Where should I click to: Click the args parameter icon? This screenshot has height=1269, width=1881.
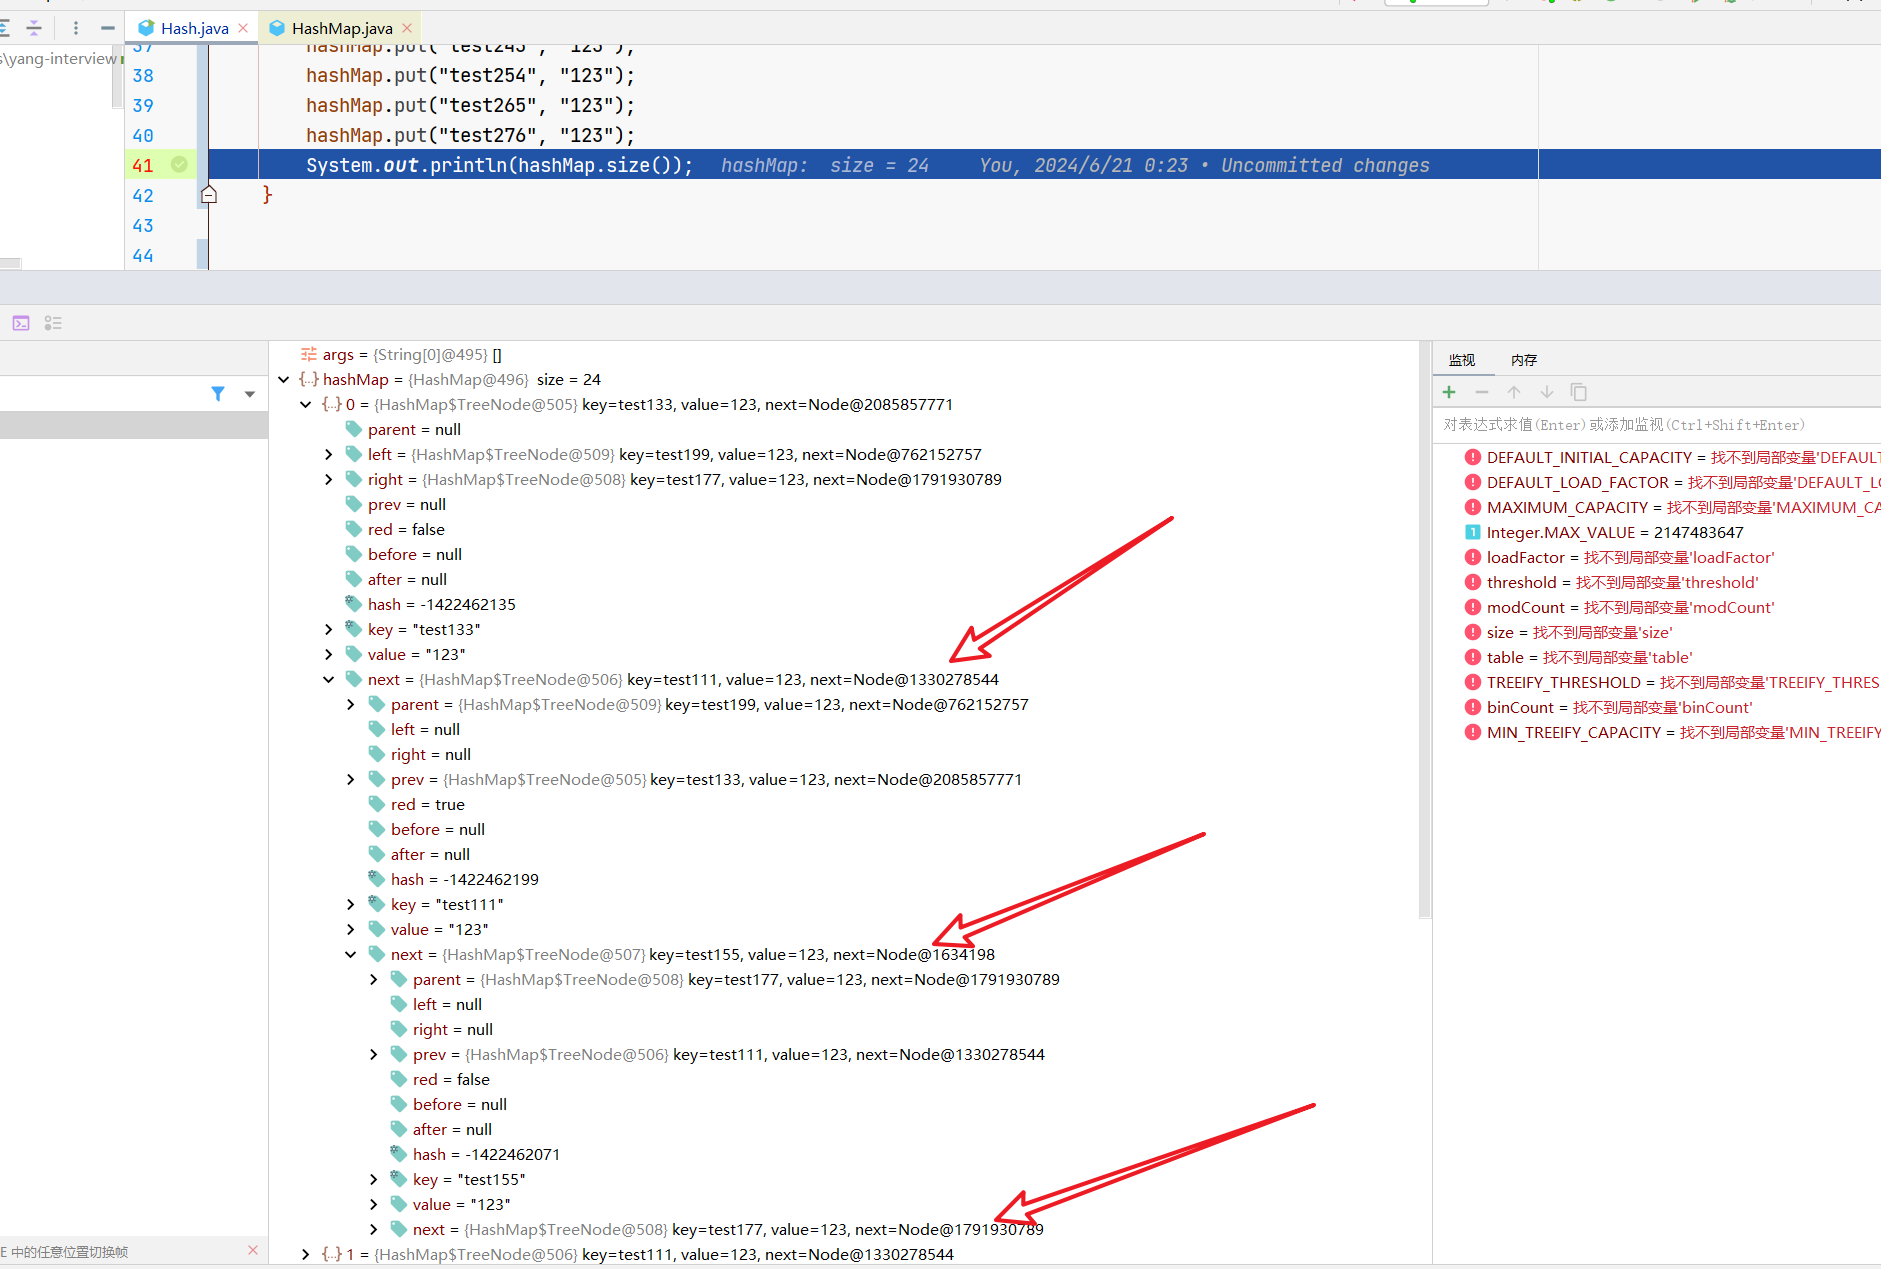pos(309,354)
